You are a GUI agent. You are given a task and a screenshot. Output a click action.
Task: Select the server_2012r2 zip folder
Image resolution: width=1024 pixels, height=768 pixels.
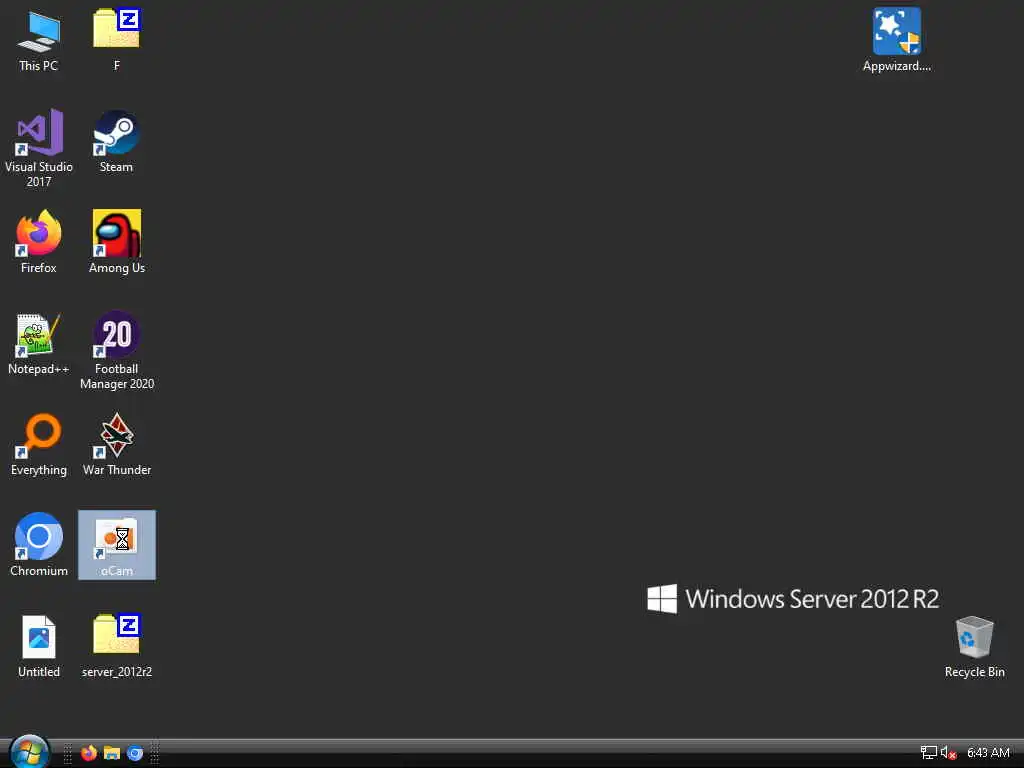117,647
